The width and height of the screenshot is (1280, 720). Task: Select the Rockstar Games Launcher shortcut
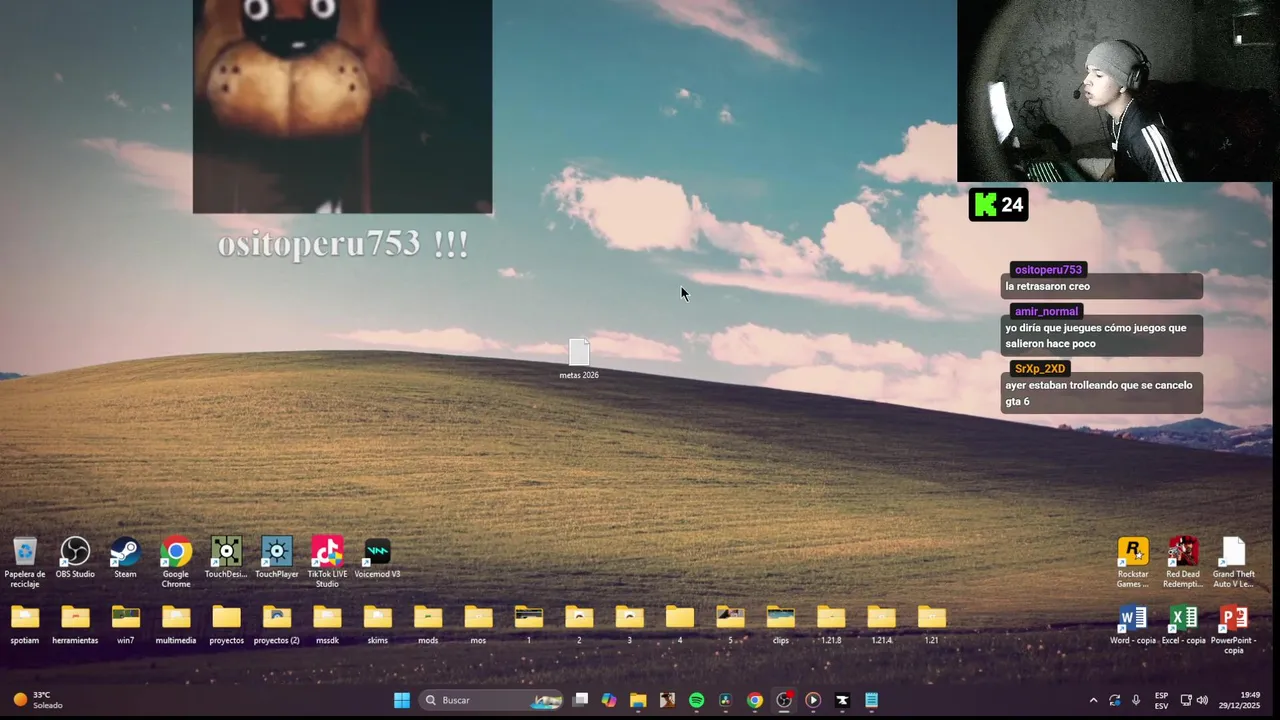click(1133, 562)
